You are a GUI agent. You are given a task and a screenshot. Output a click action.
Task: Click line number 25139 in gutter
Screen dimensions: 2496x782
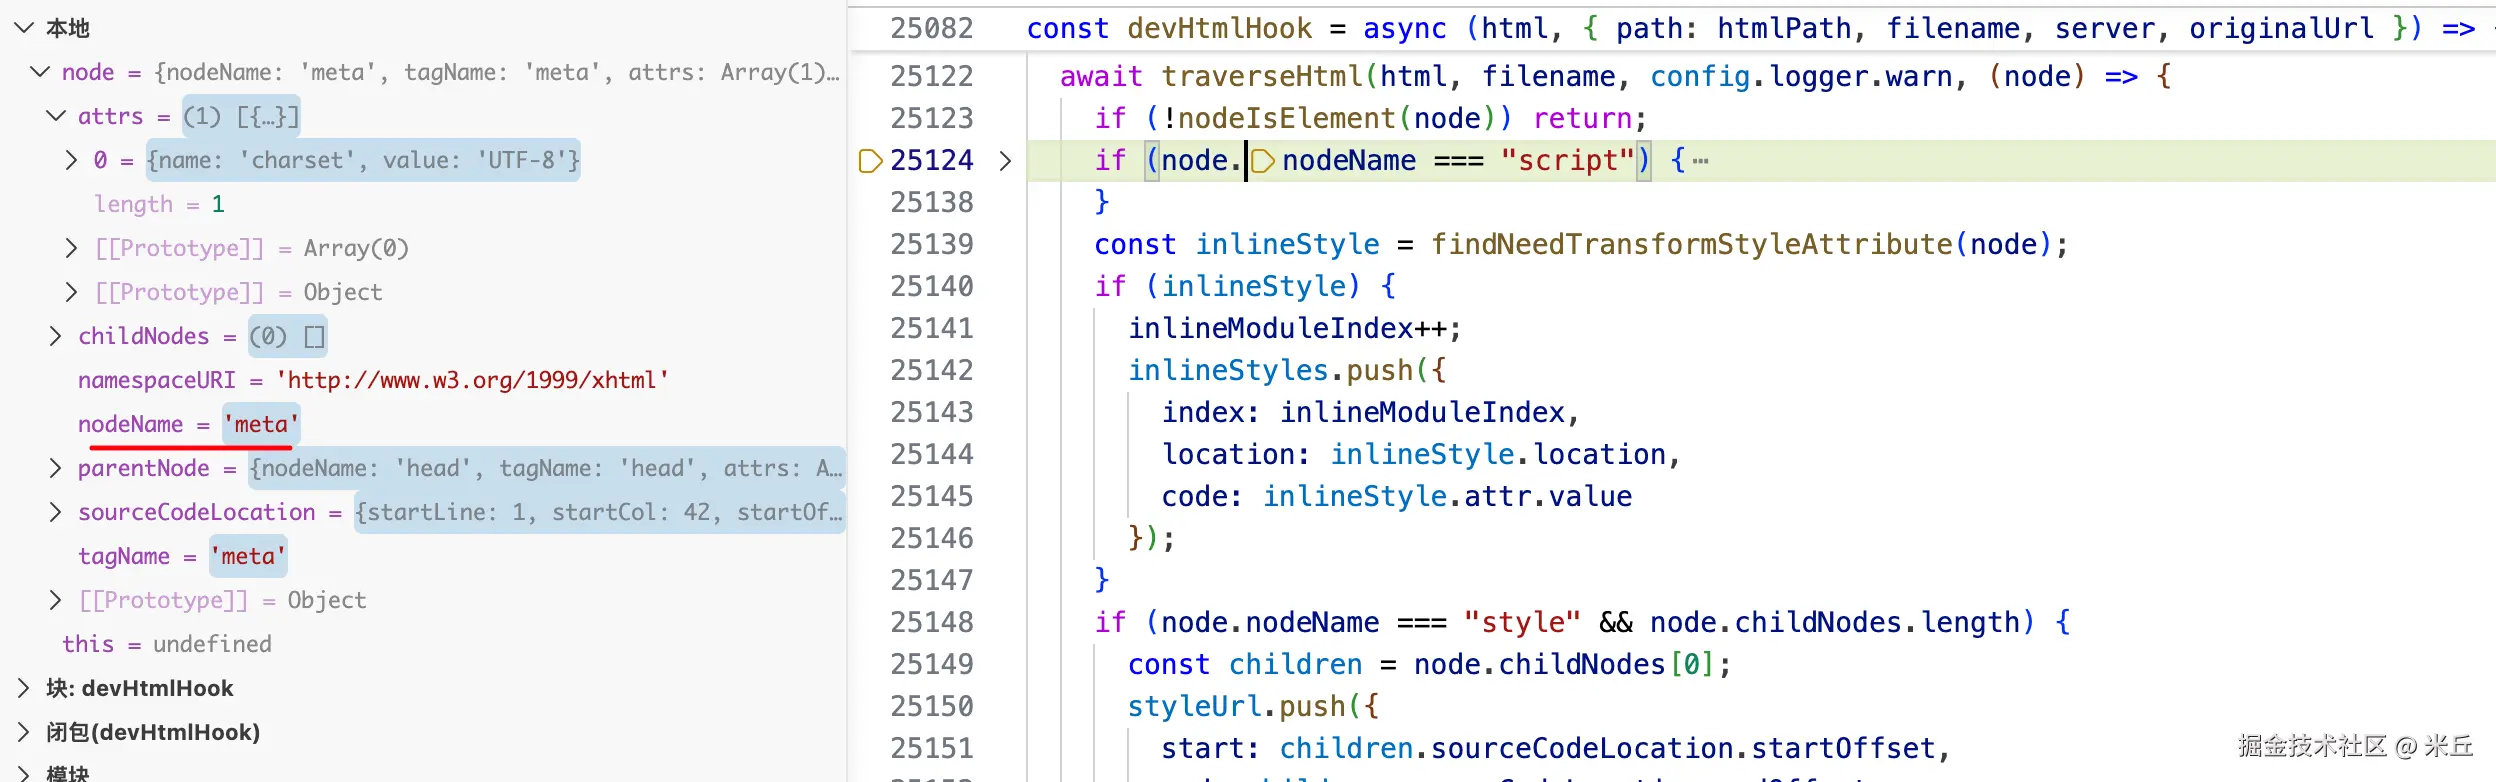(931, 244)
